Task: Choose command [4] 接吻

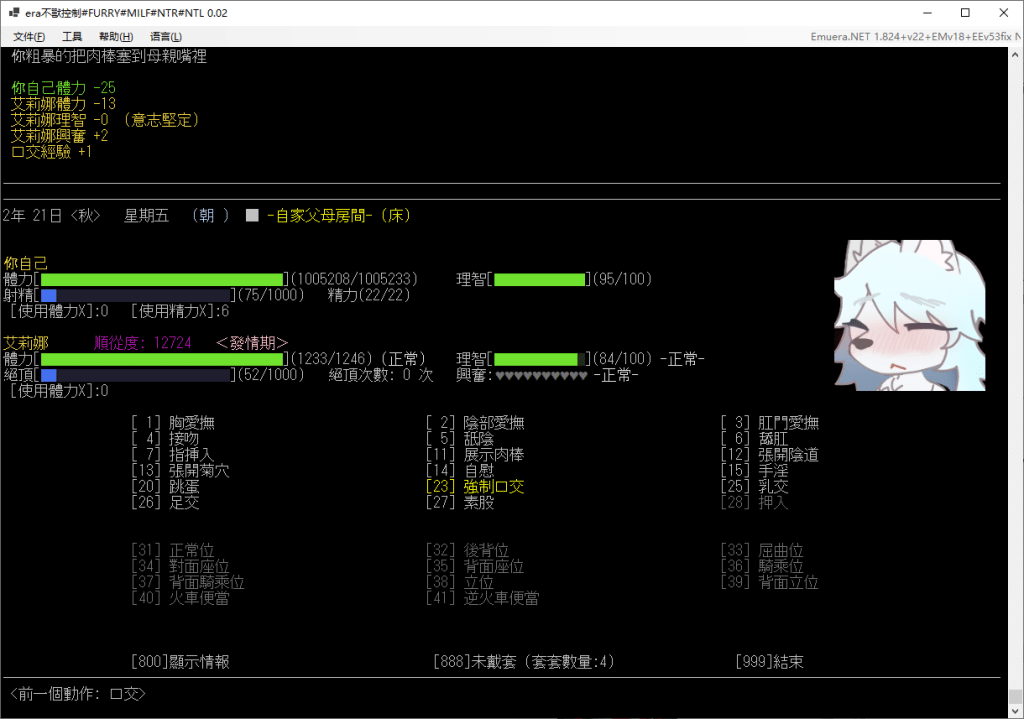Action: [165, 438]
